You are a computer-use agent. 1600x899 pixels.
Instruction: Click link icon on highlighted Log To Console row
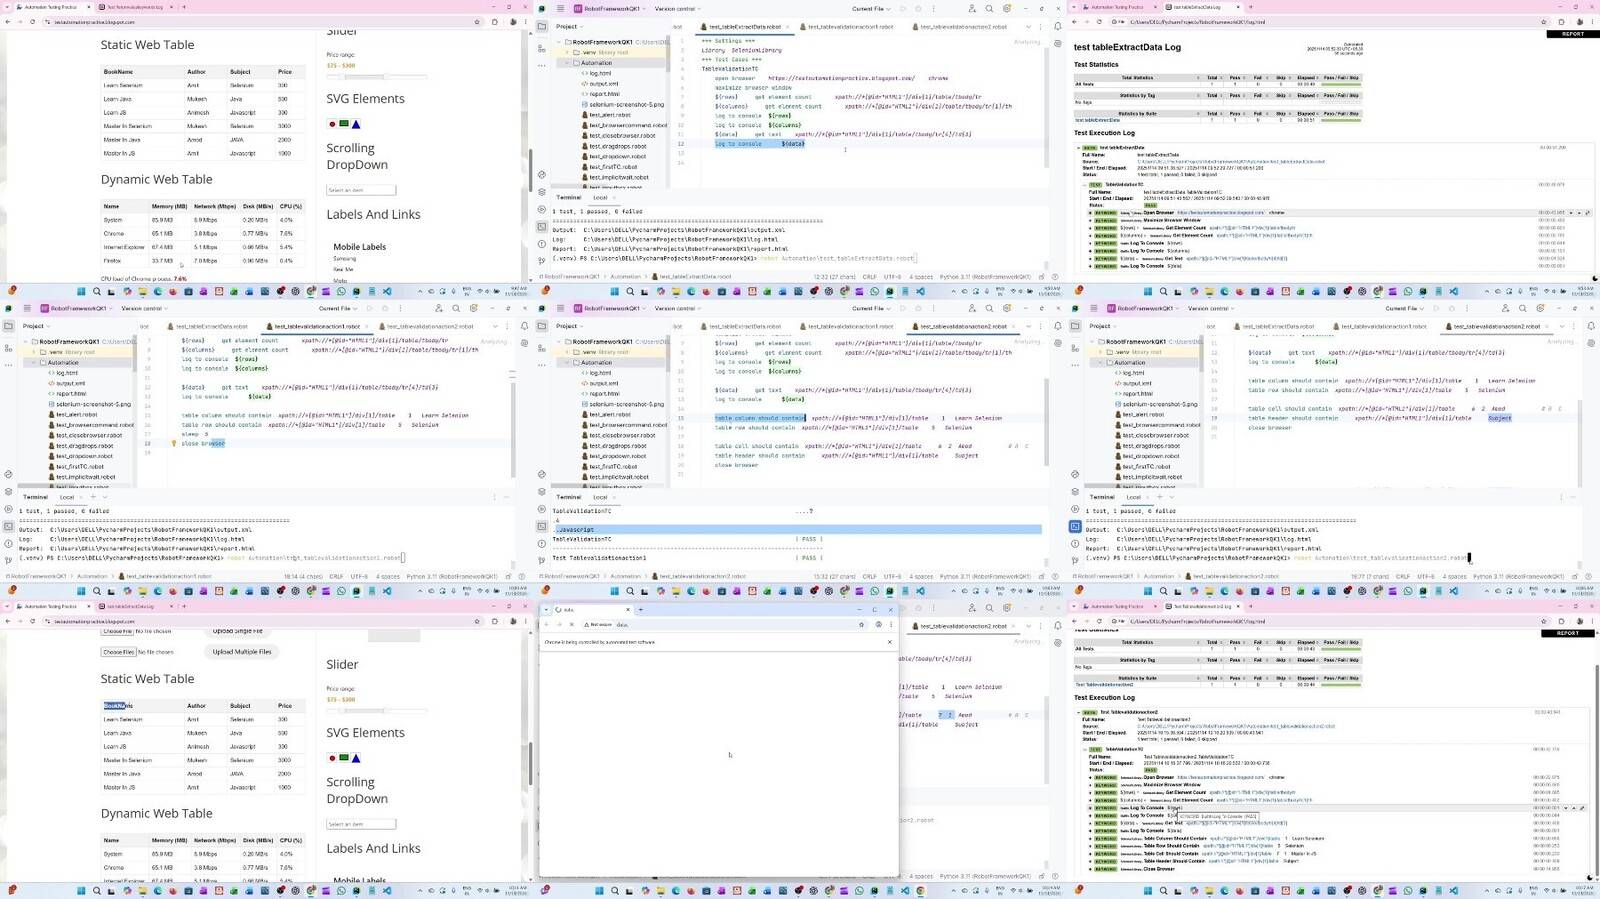[x=1583, y=808]
